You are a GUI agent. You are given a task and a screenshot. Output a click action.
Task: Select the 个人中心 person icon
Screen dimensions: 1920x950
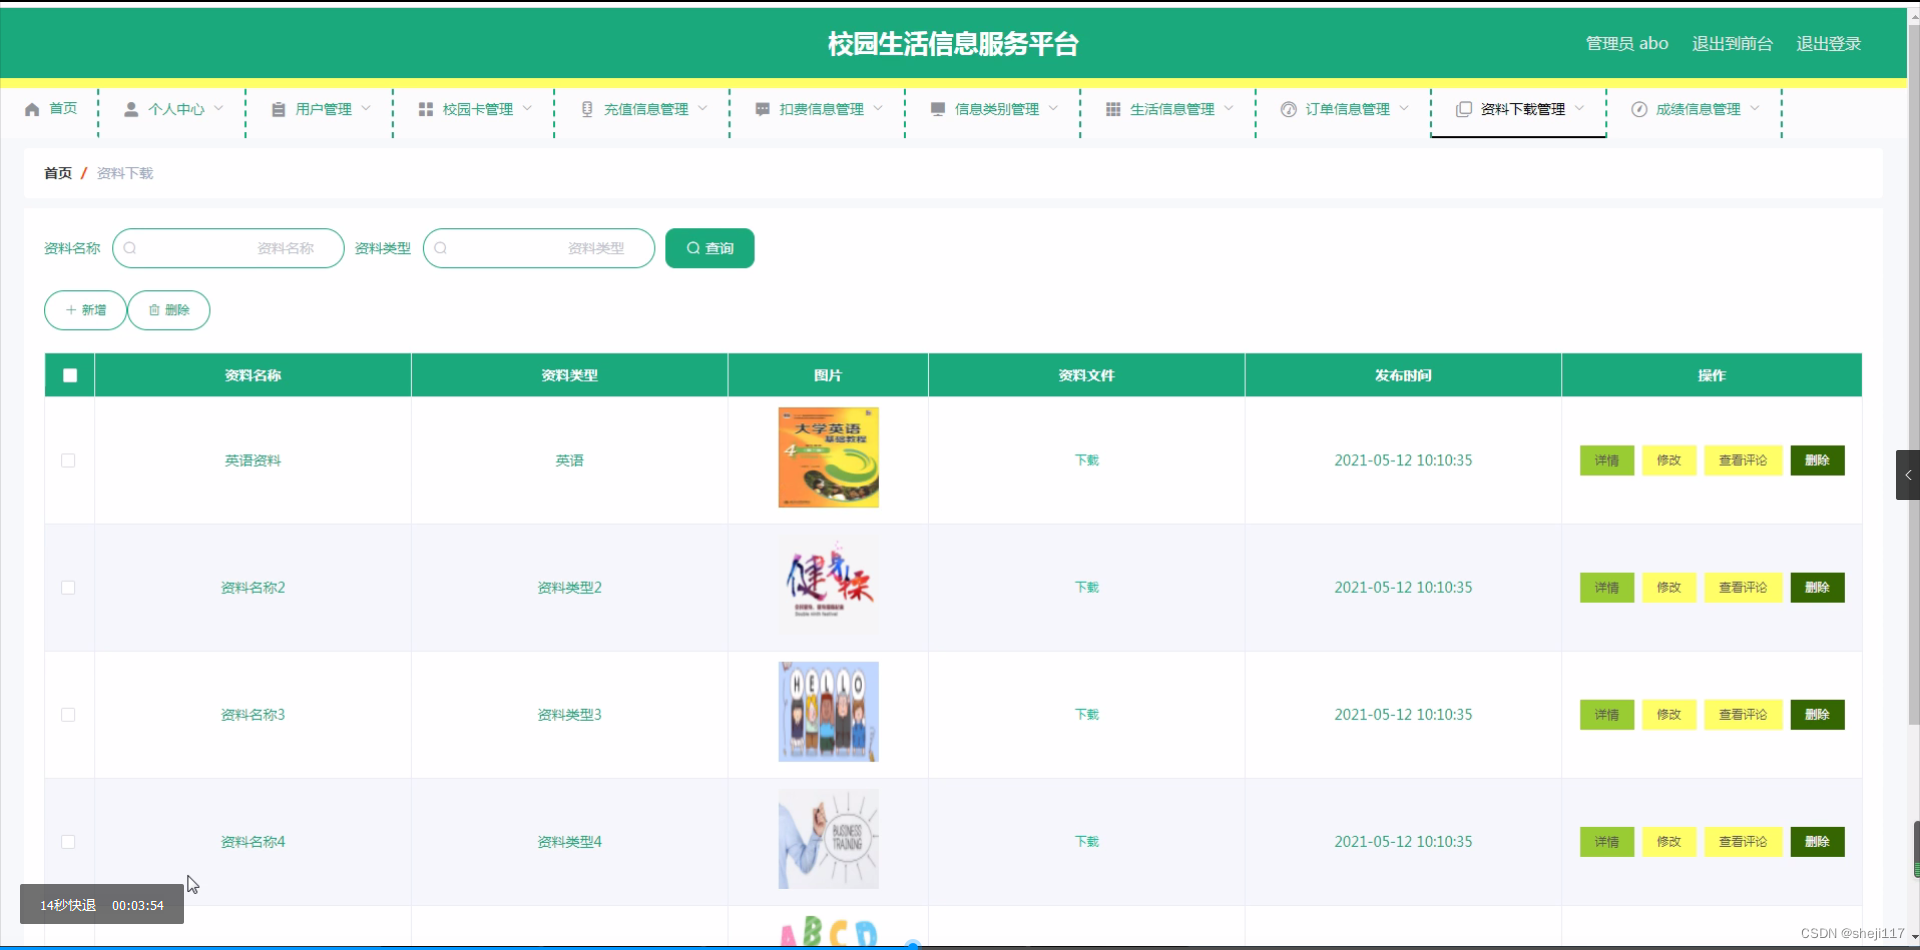[x=130, y=109]
